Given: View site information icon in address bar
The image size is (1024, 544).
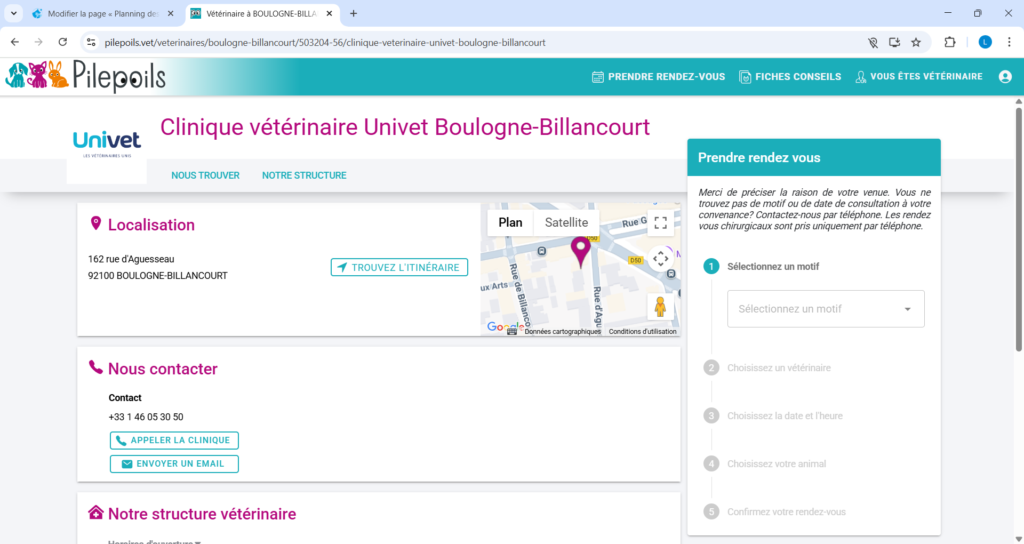Looking at the screenshot, I should coord(91,42).
